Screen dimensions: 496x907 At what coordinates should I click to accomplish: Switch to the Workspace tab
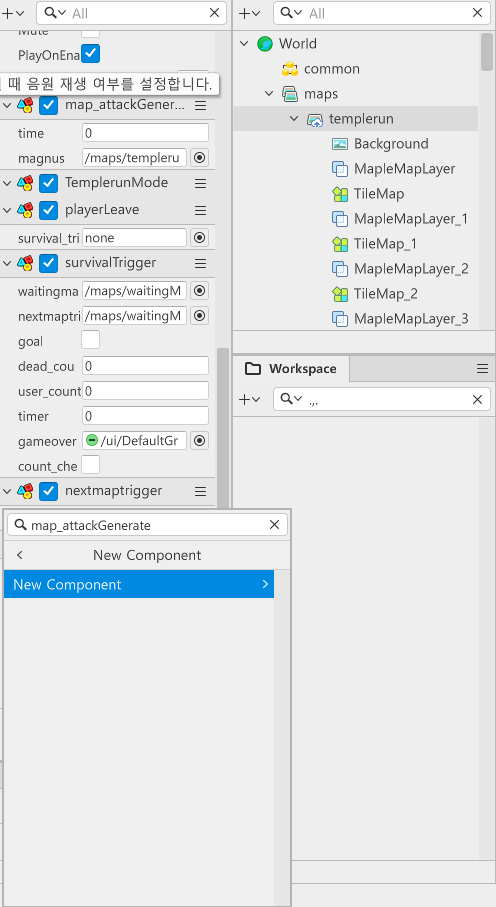point(292,368)
